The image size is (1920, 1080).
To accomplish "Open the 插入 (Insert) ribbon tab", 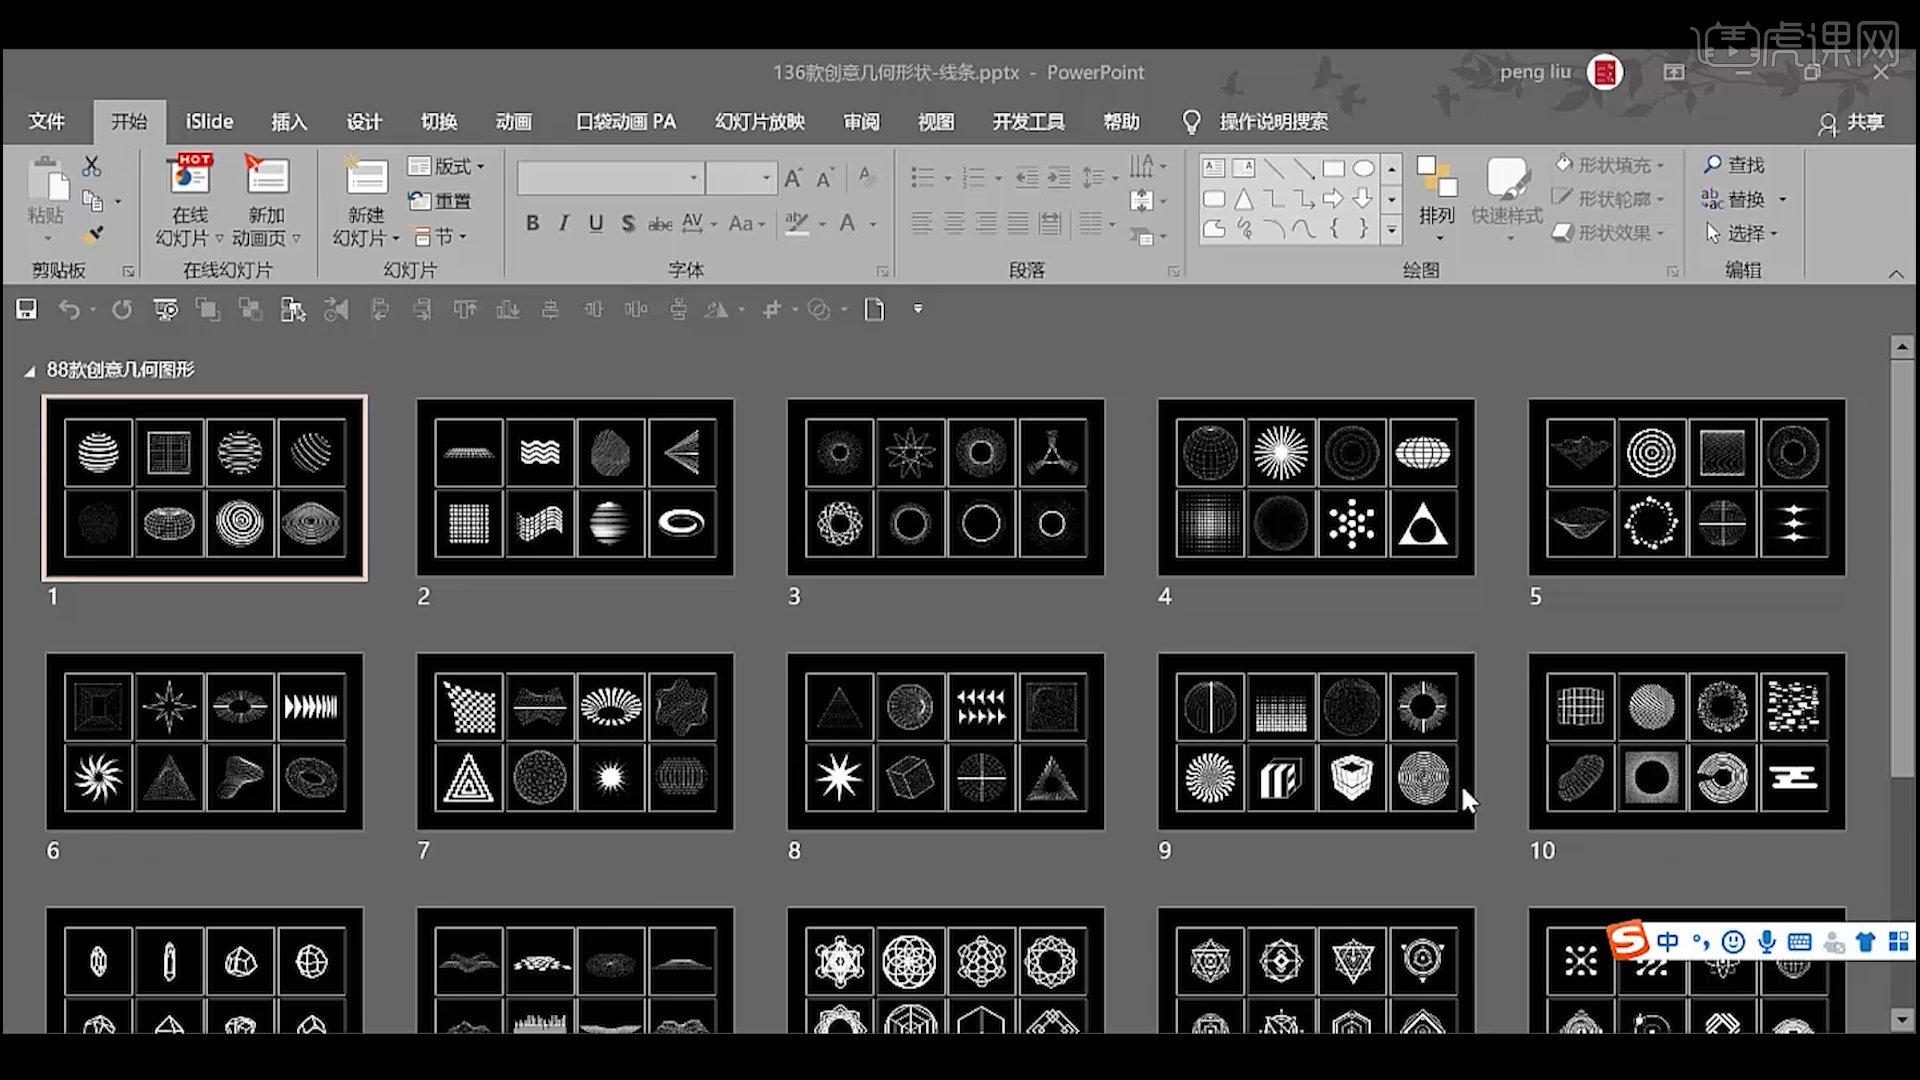I will click(x=289, y=121).
